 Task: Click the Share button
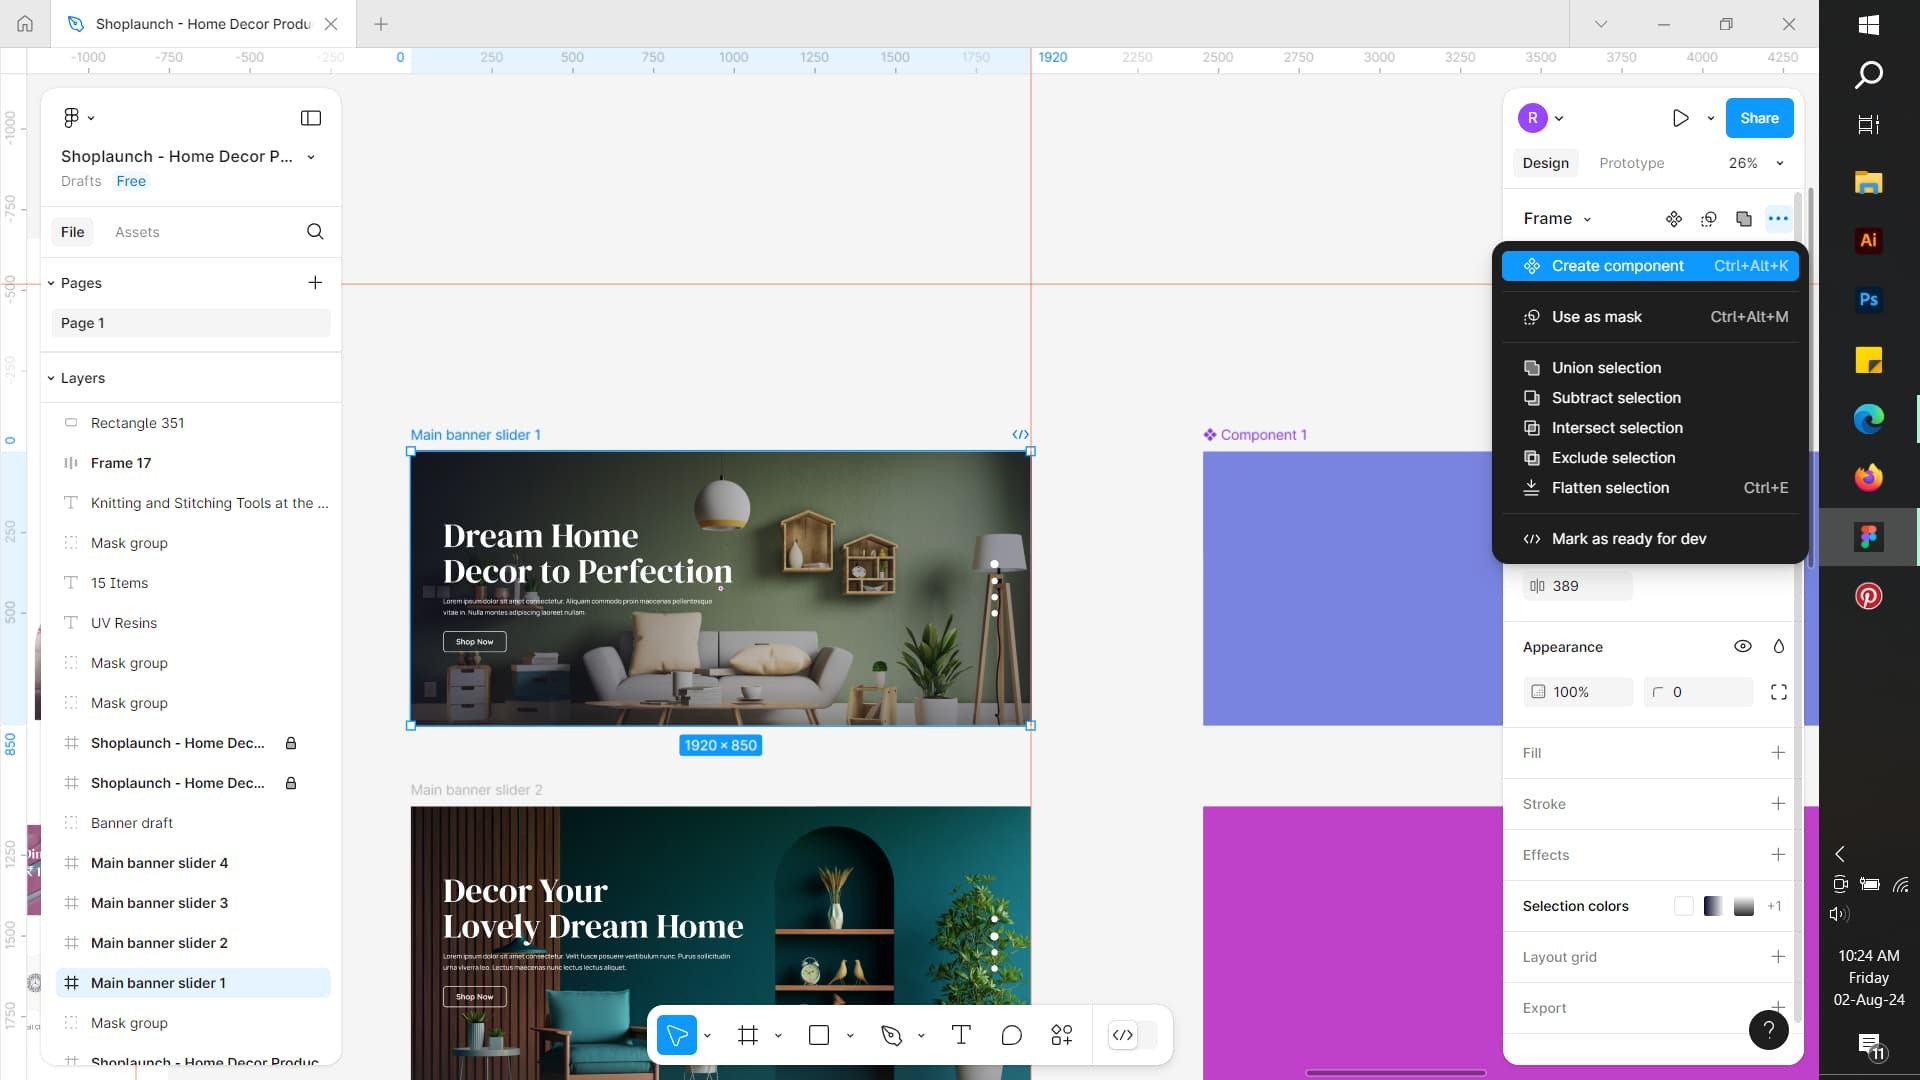point(1759,118)
